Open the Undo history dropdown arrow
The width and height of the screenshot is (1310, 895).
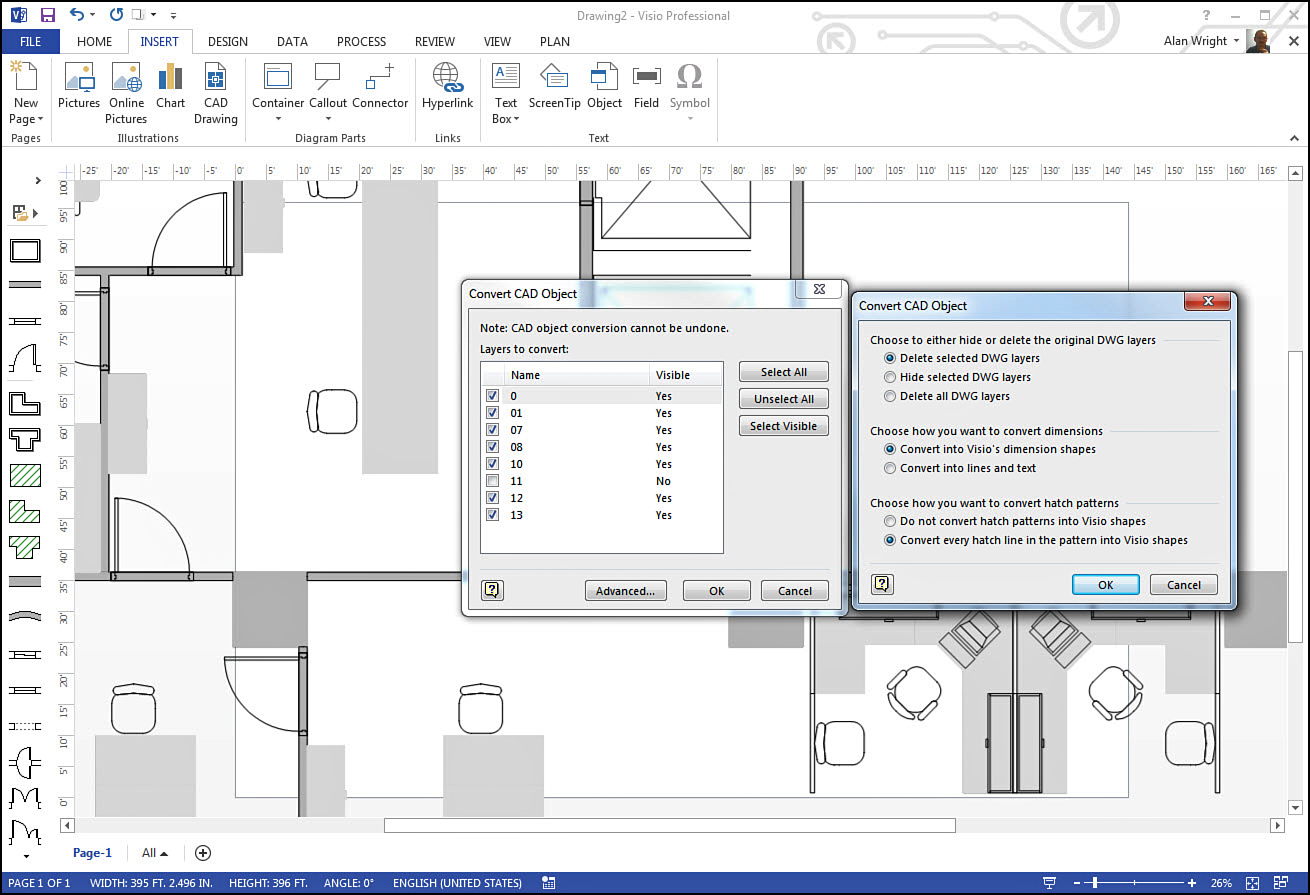coord(93,16)
